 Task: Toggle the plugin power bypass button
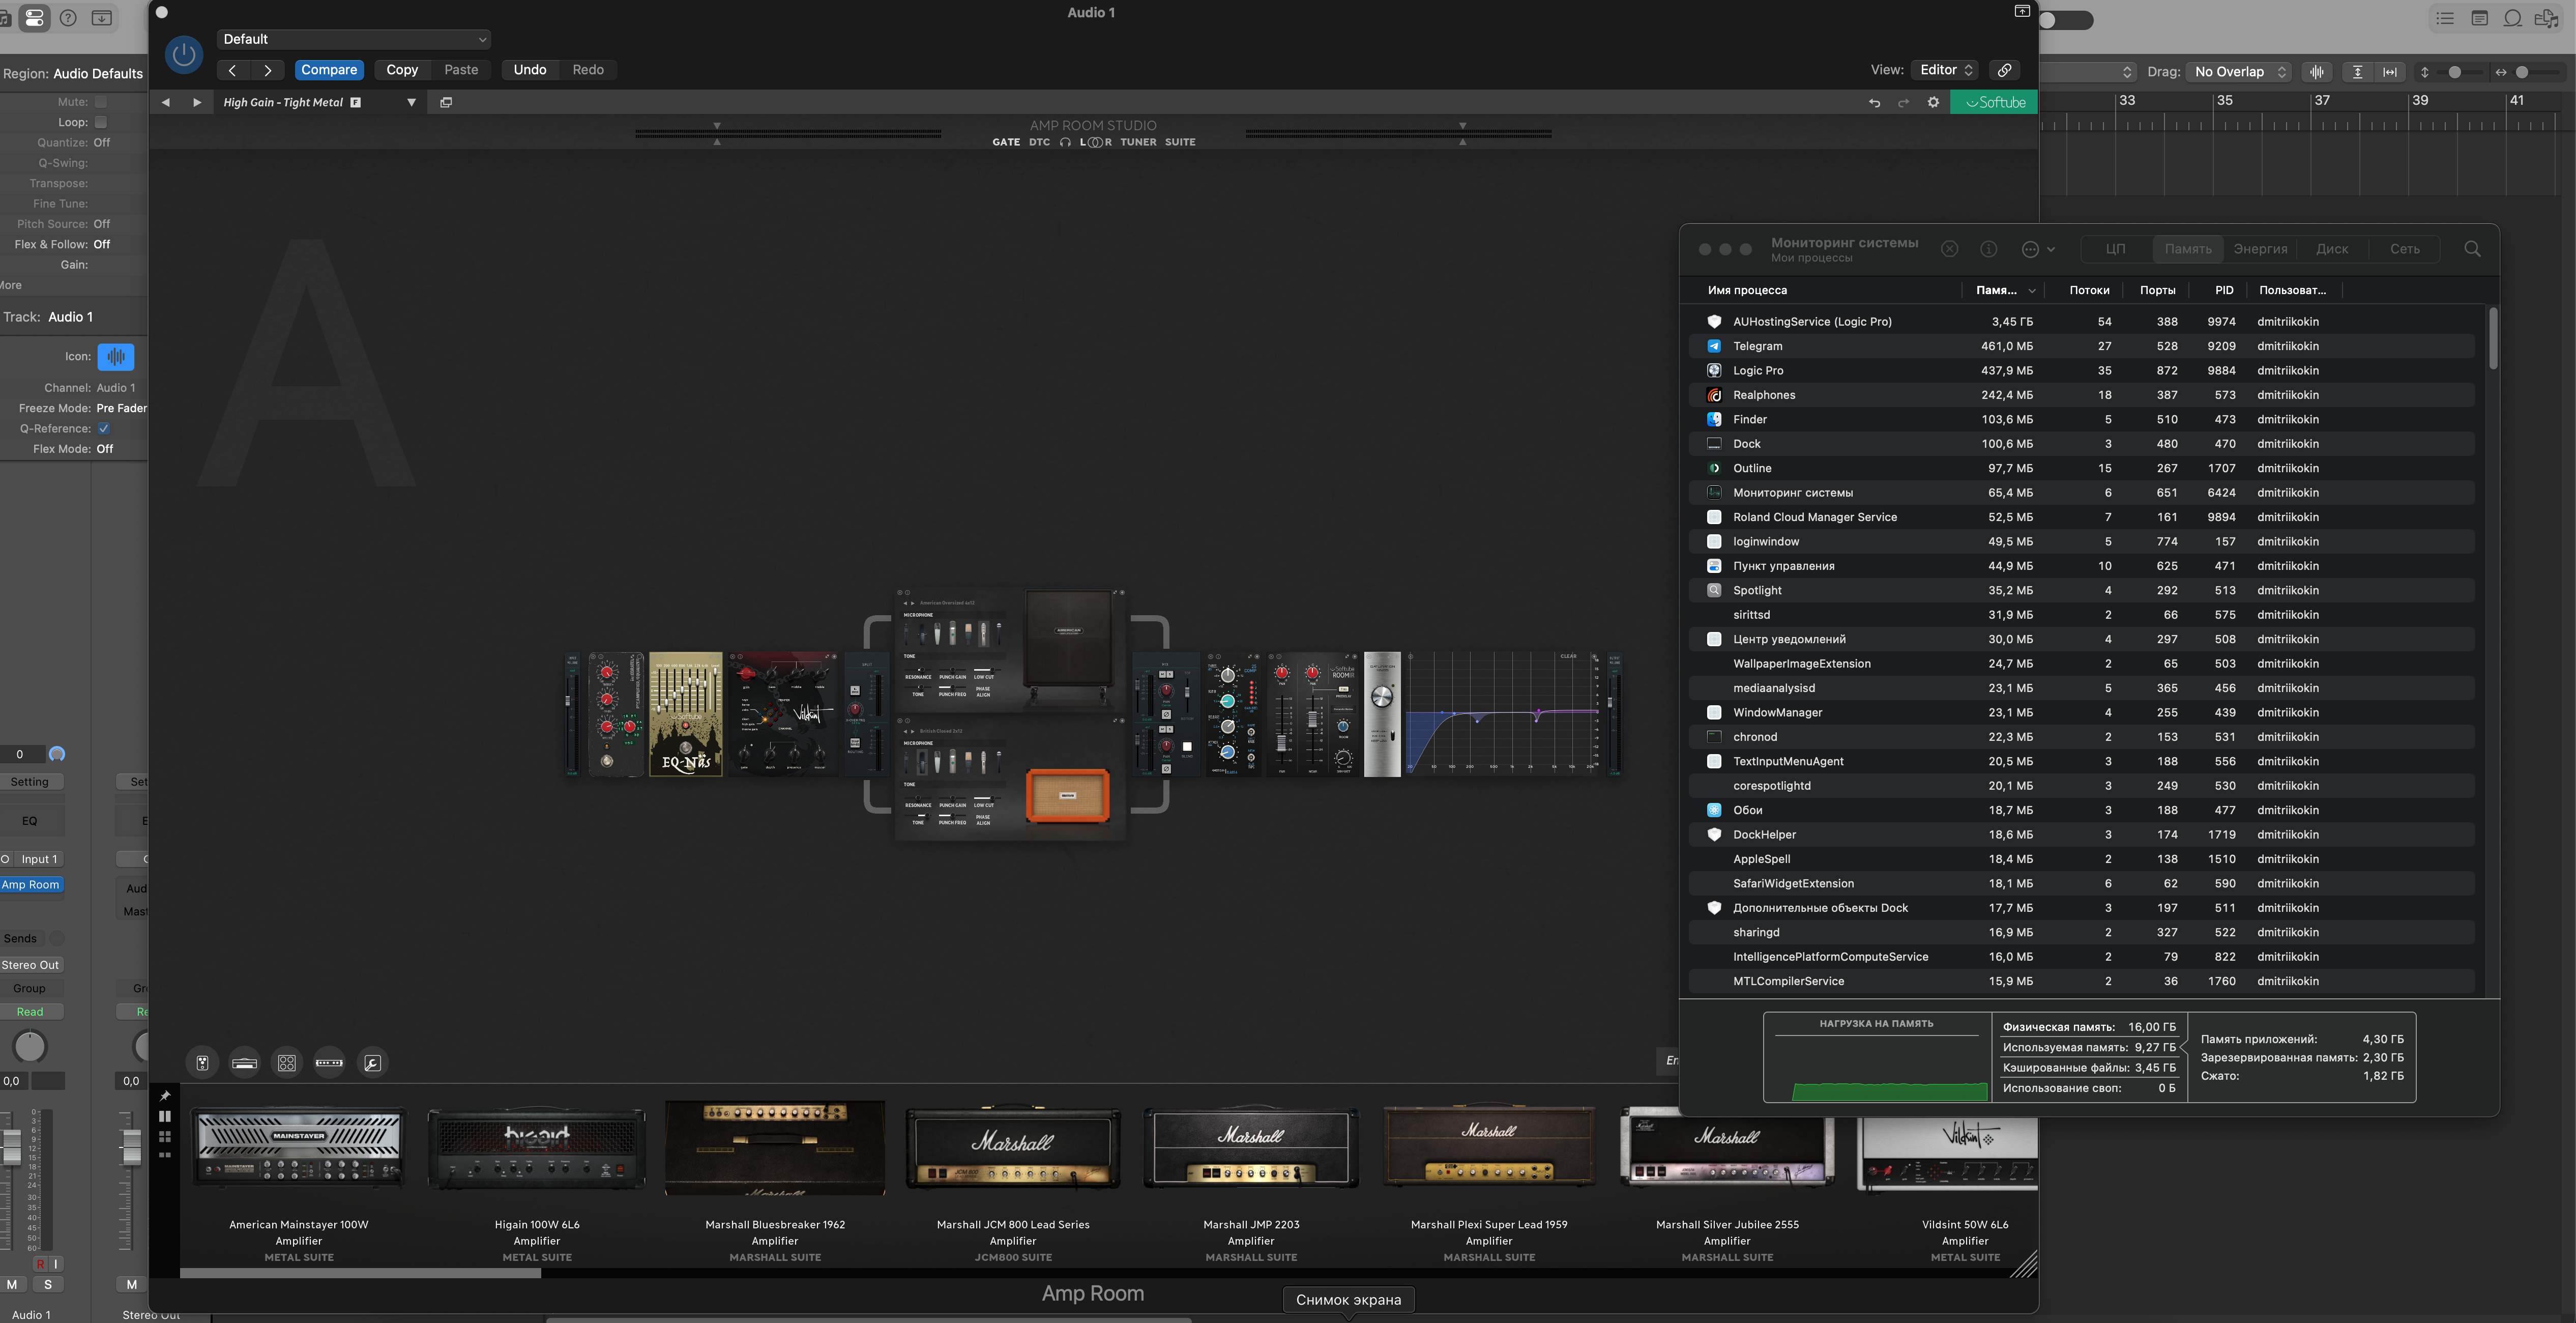coord(184,54)
